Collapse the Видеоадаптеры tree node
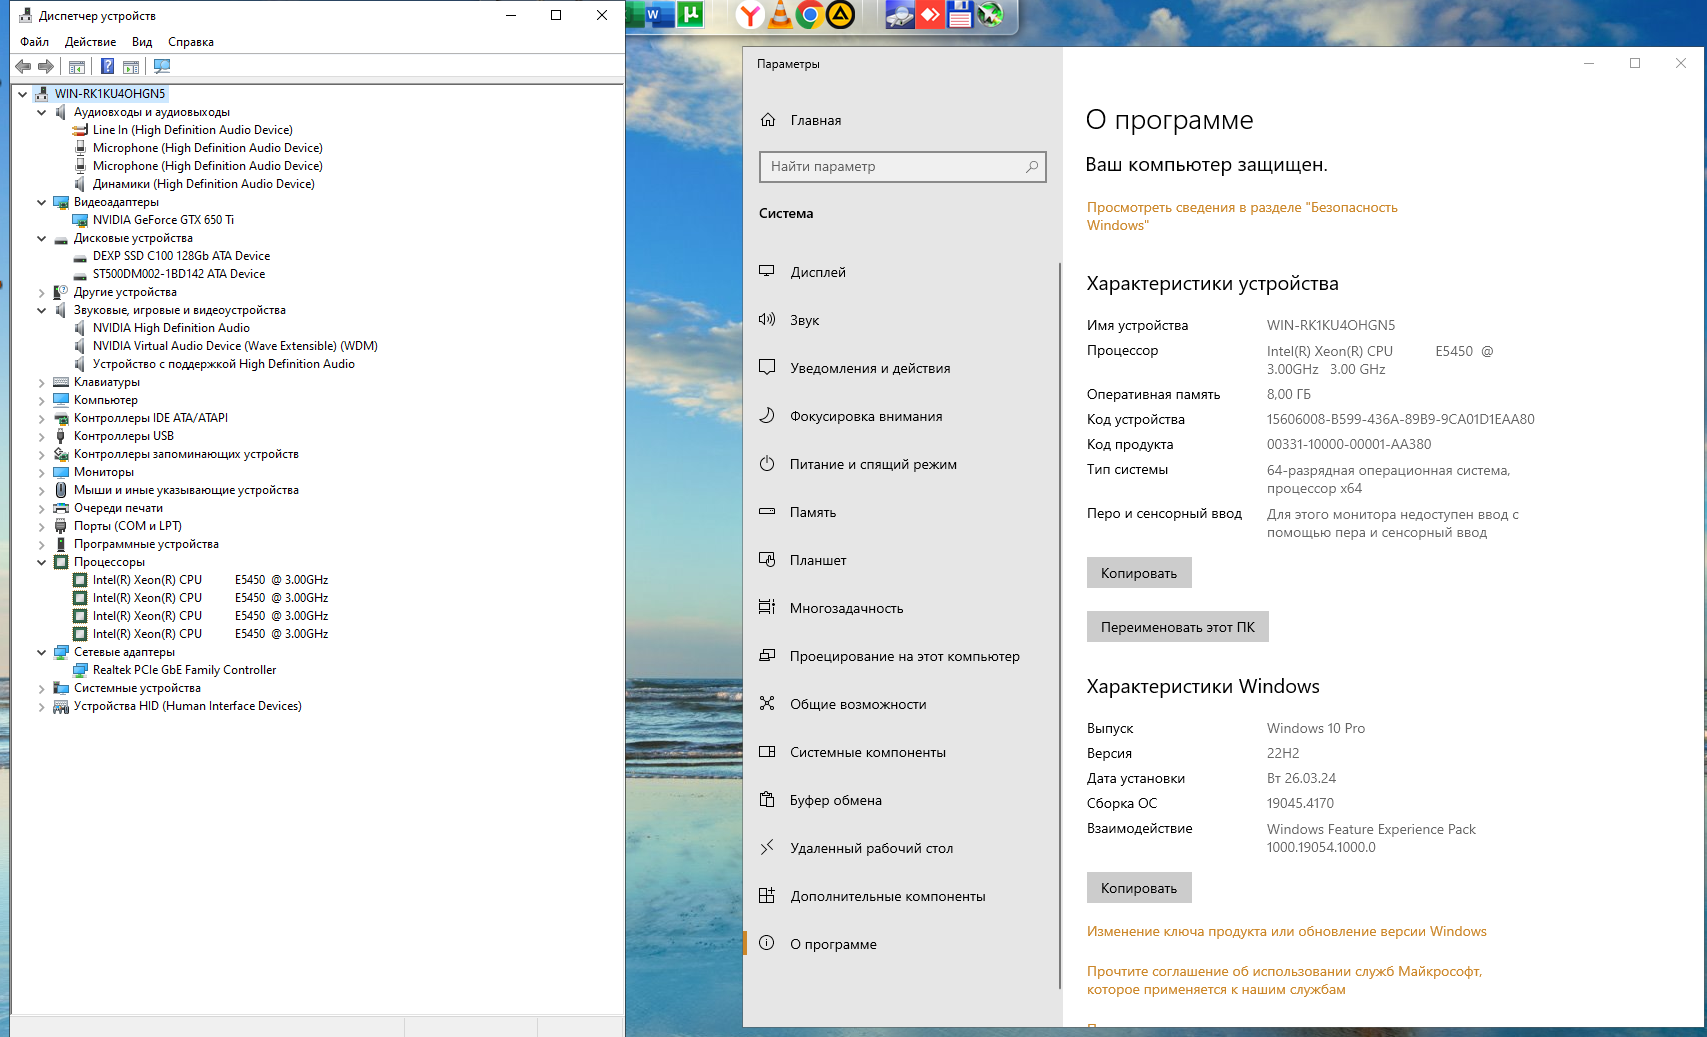 [x=41, y=202]
